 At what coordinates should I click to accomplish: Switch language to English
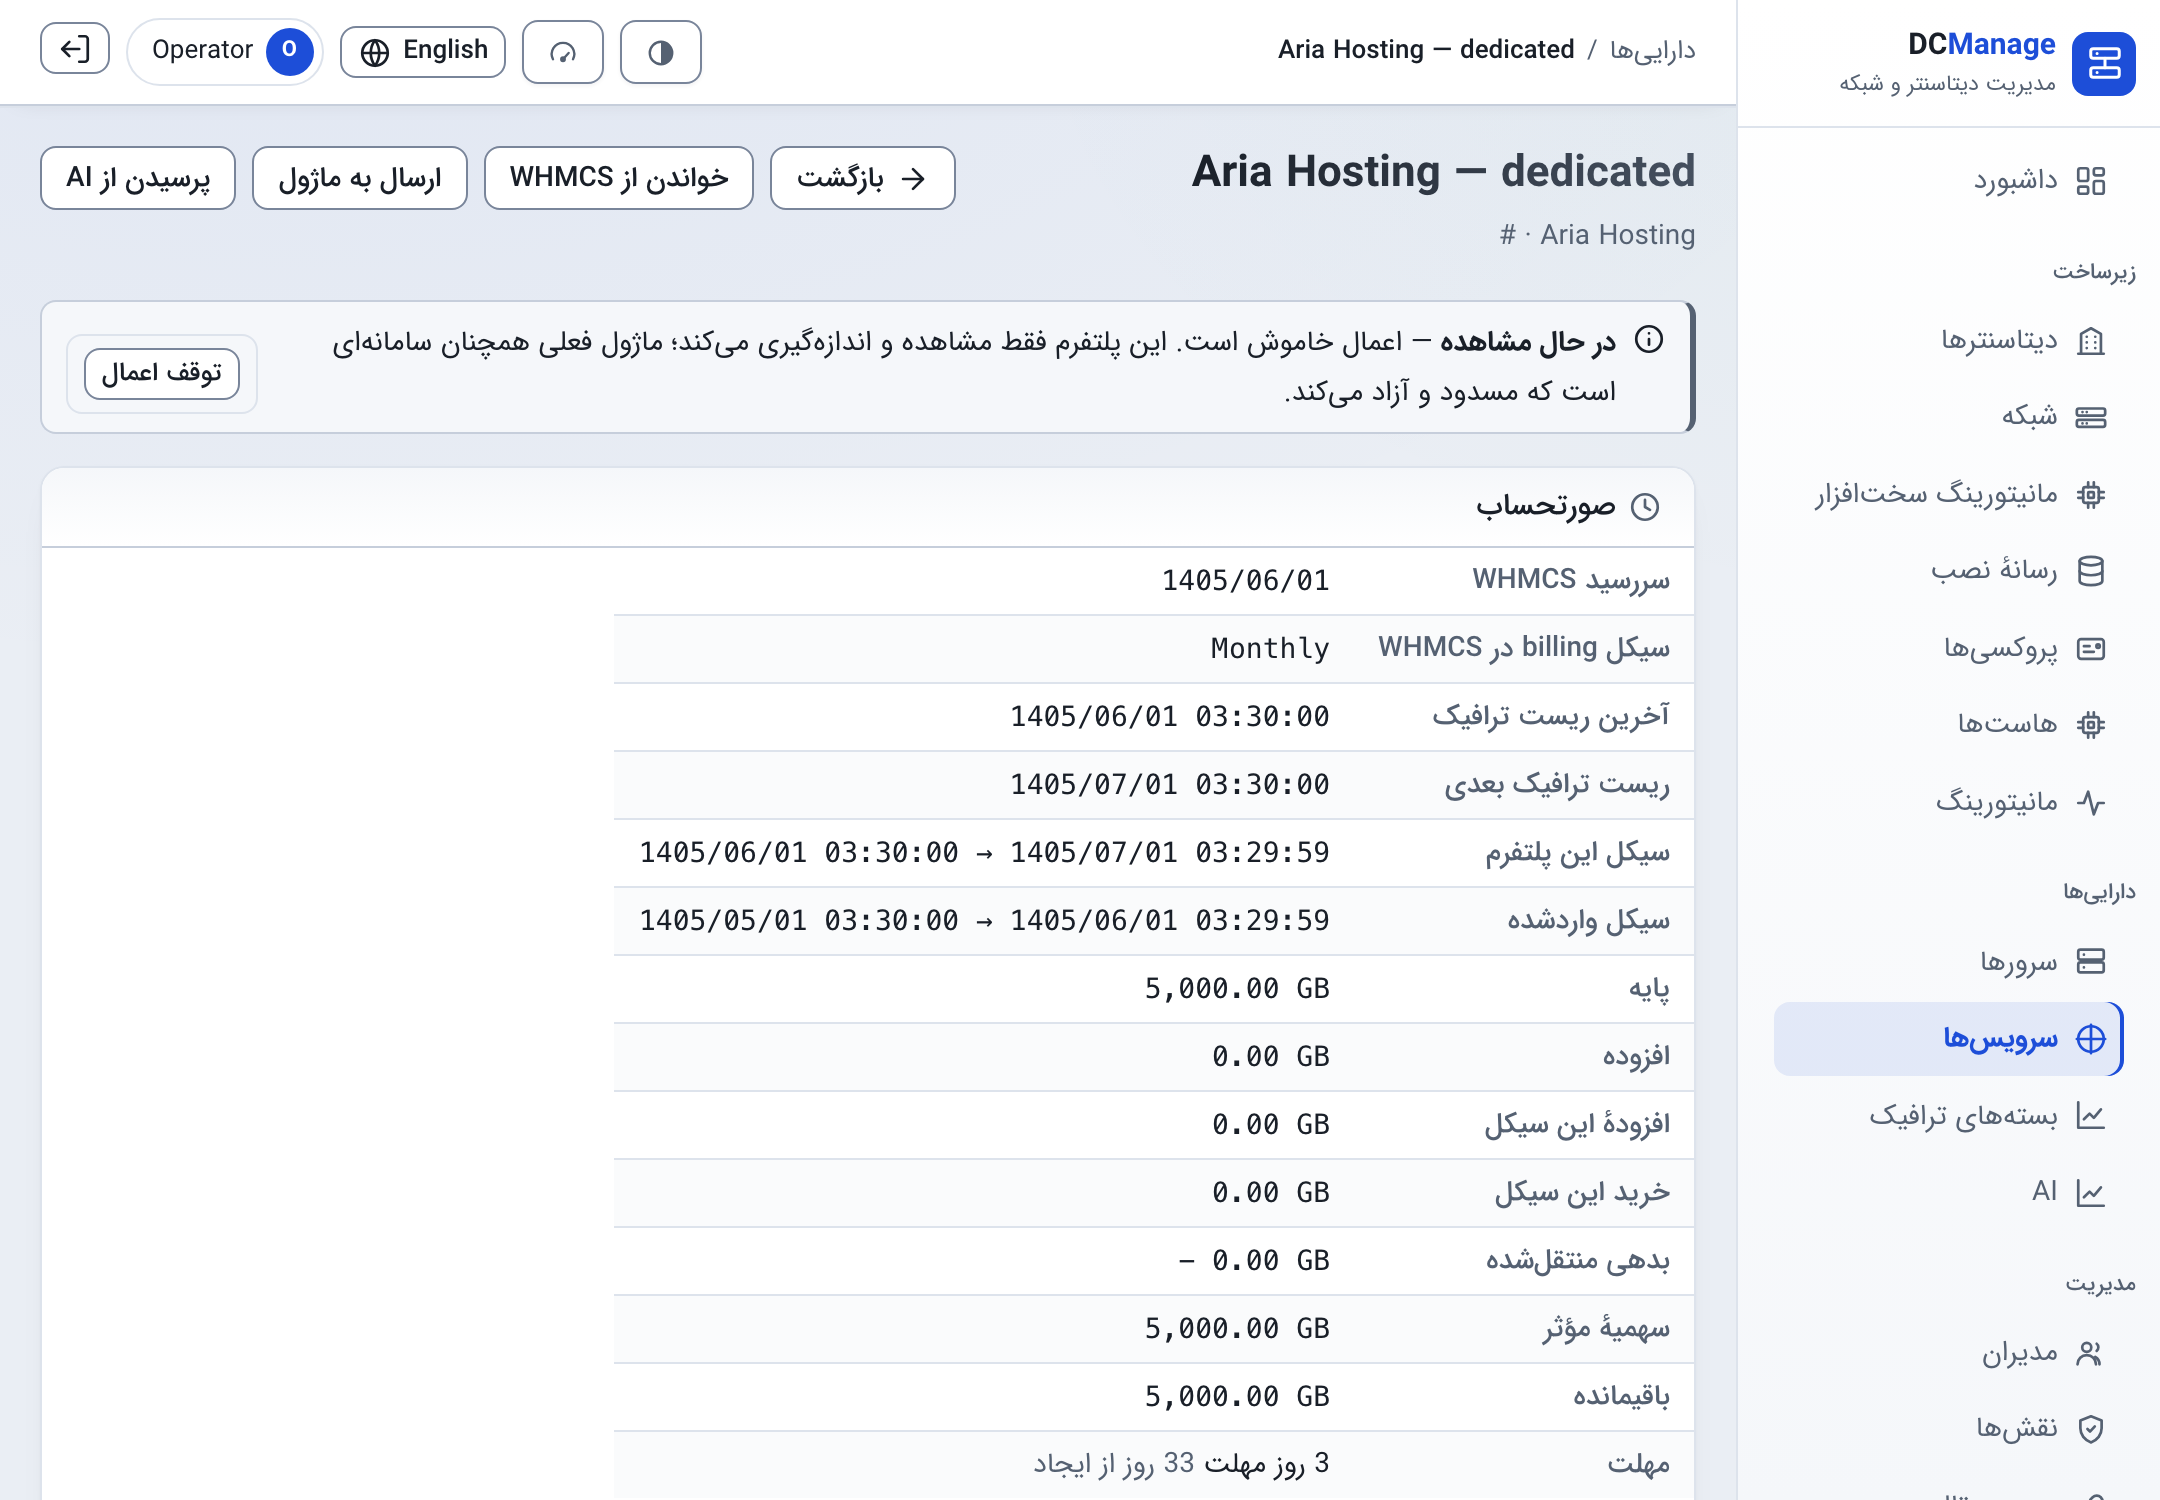point(423,51)
